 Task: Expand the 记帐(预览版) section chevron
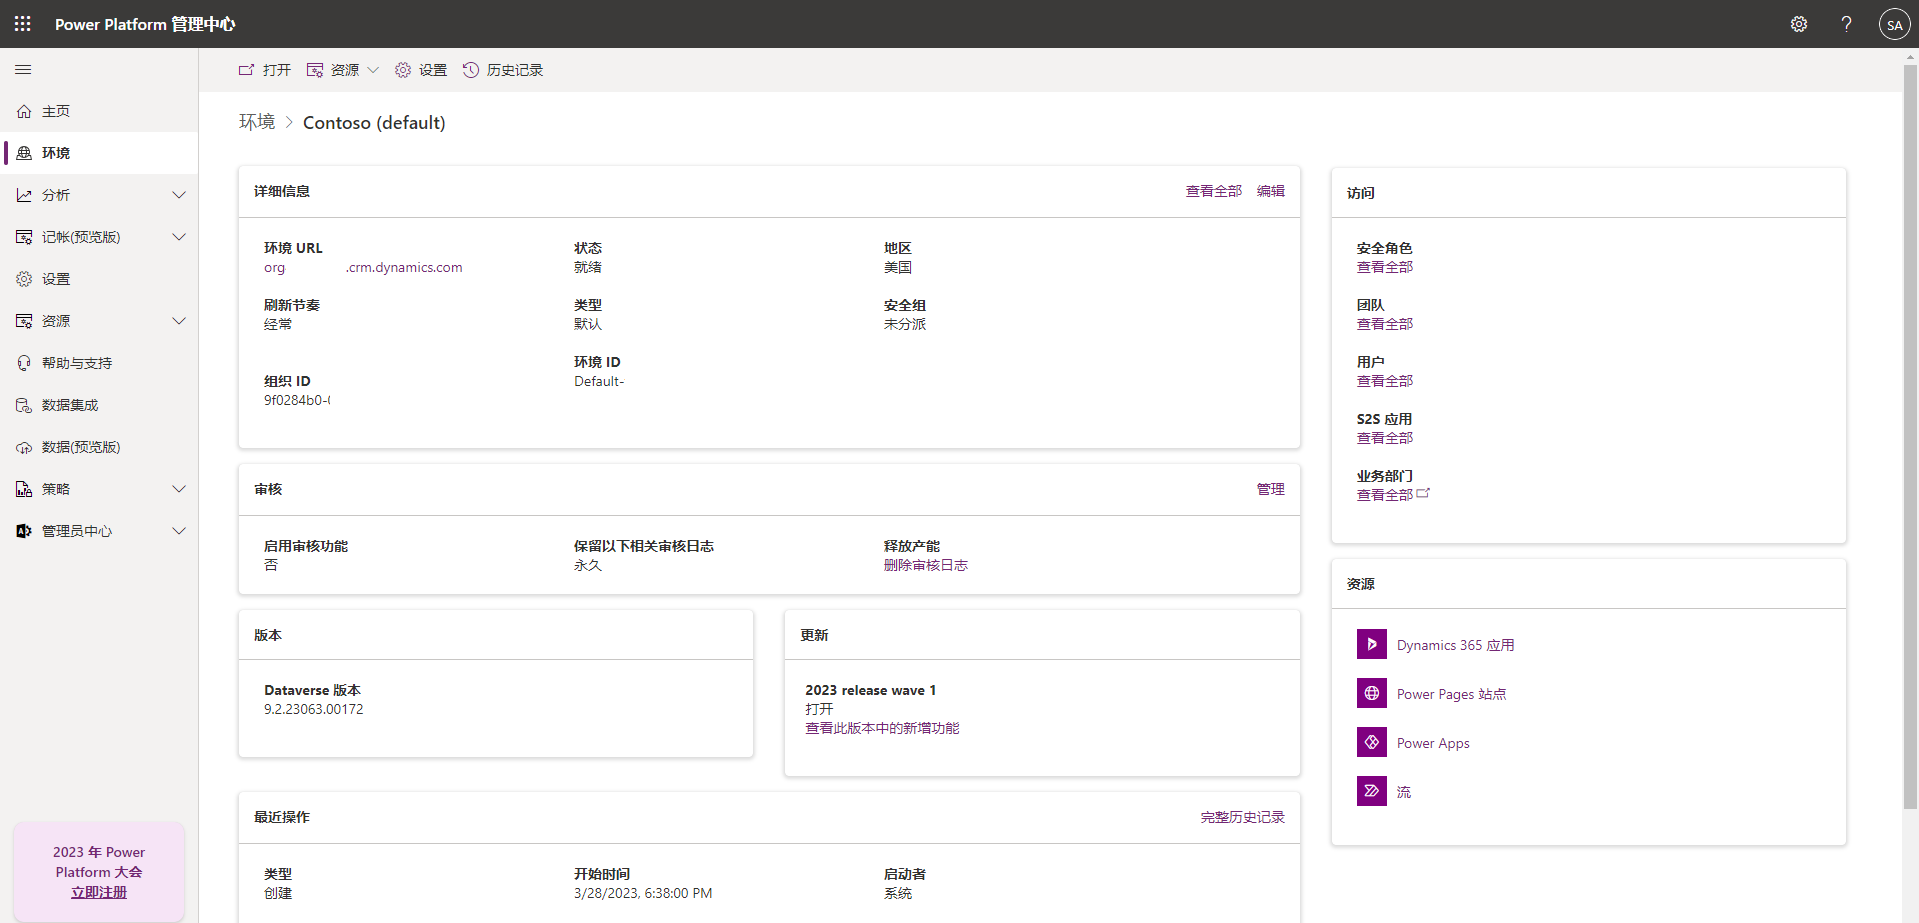coord(179,238)
